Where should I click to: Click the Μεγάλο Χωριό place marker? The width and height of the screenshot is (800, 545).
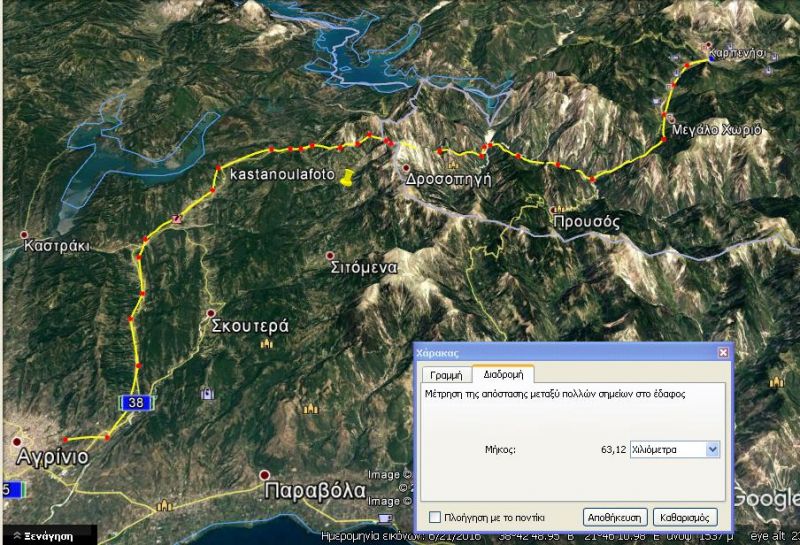click(x=672, y=117)
